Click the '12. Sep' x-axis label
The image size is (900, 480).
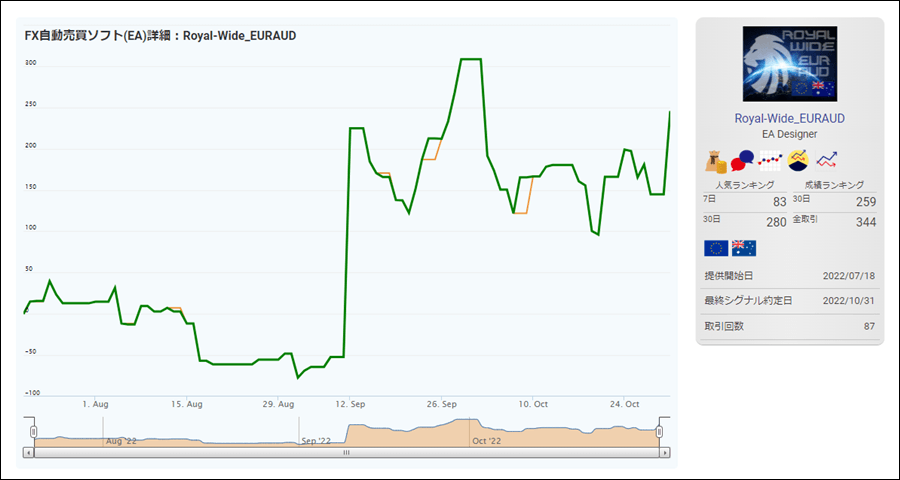(351, 404)
